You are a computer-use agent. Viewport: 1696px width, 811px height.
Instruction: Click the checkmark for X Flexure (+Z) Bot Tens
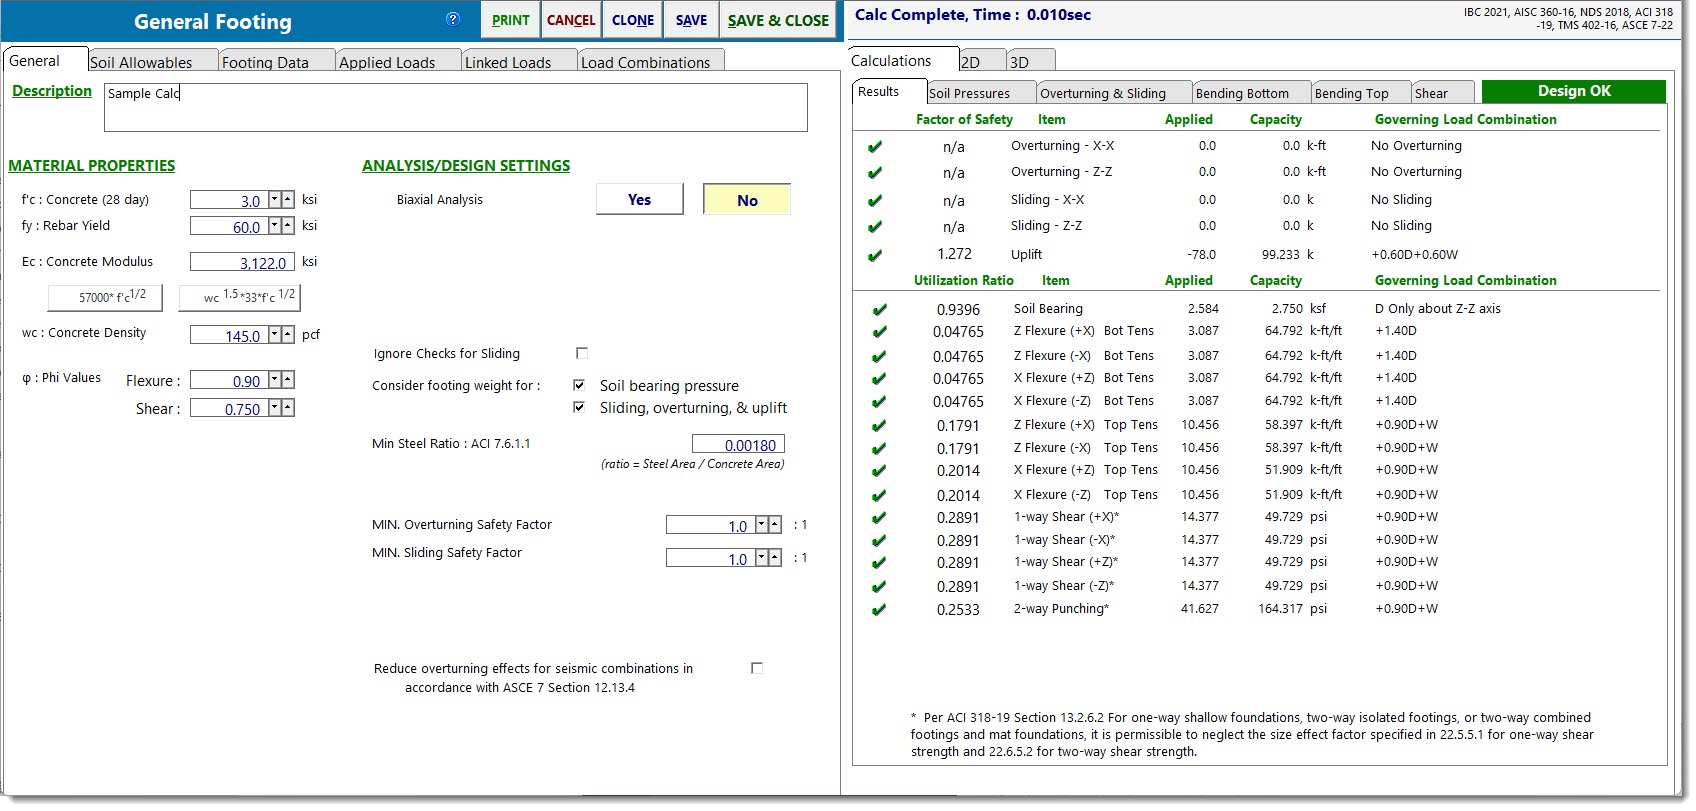(879, 379)
